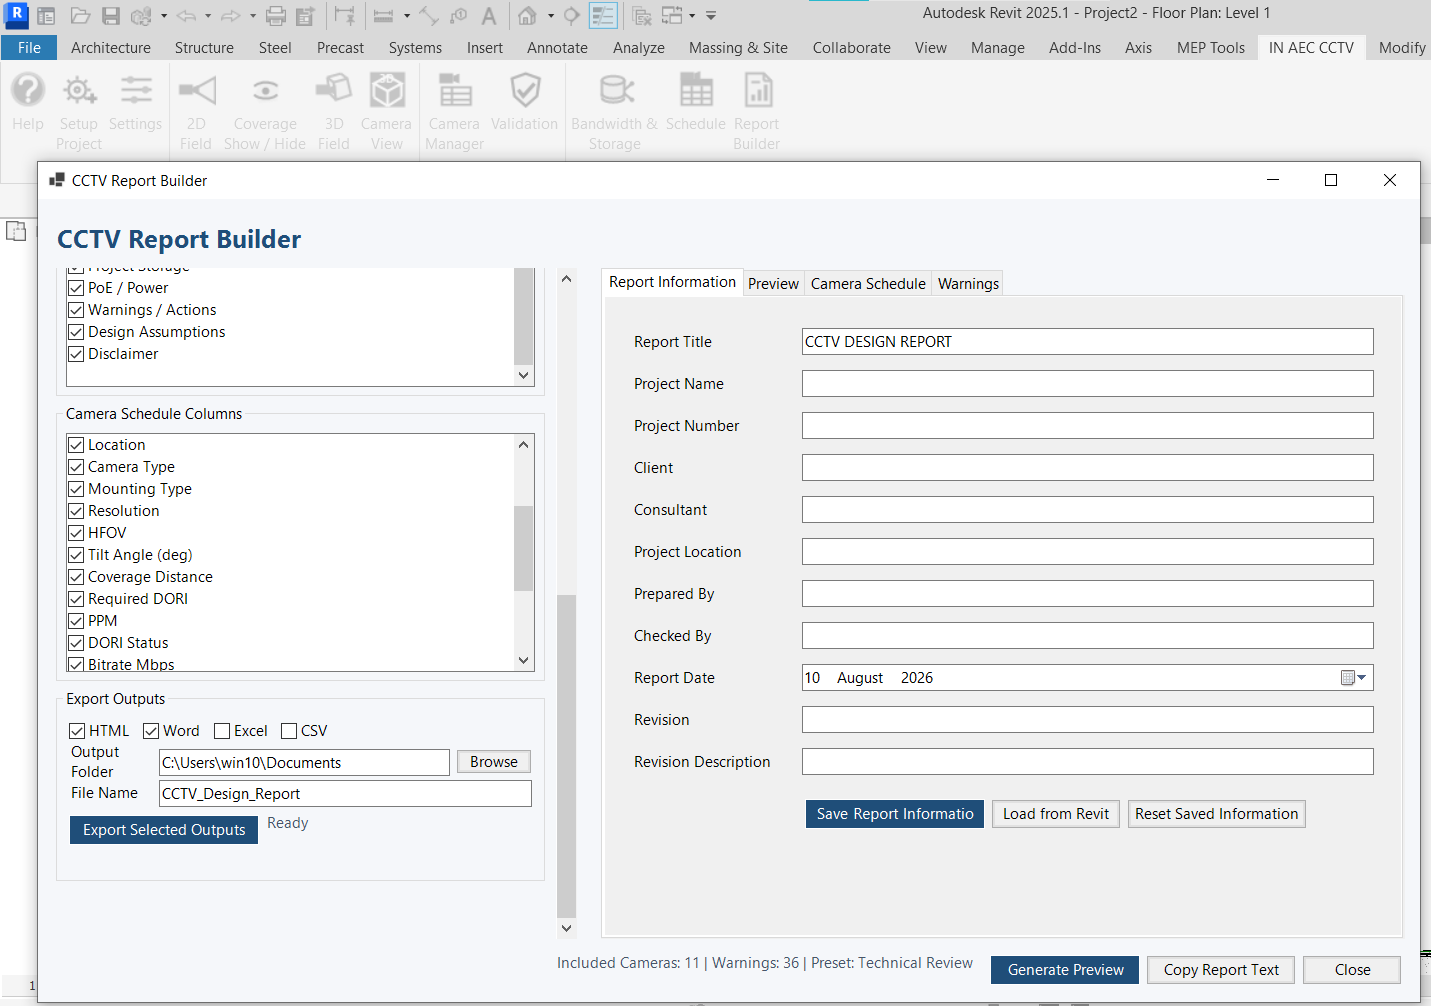Click the Camera Schedule Columns list scrollbar thumb
Screen dimensions: 1431x1006
click(x=523, y=548)
